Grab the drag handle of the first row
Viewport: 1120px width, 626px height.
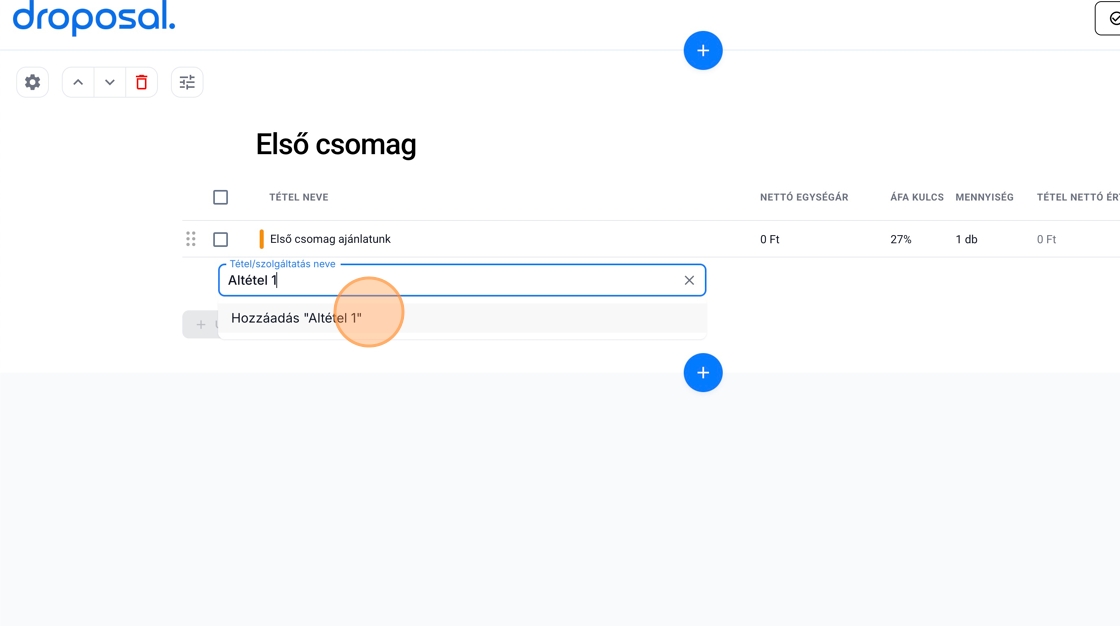tap(191, 239)
